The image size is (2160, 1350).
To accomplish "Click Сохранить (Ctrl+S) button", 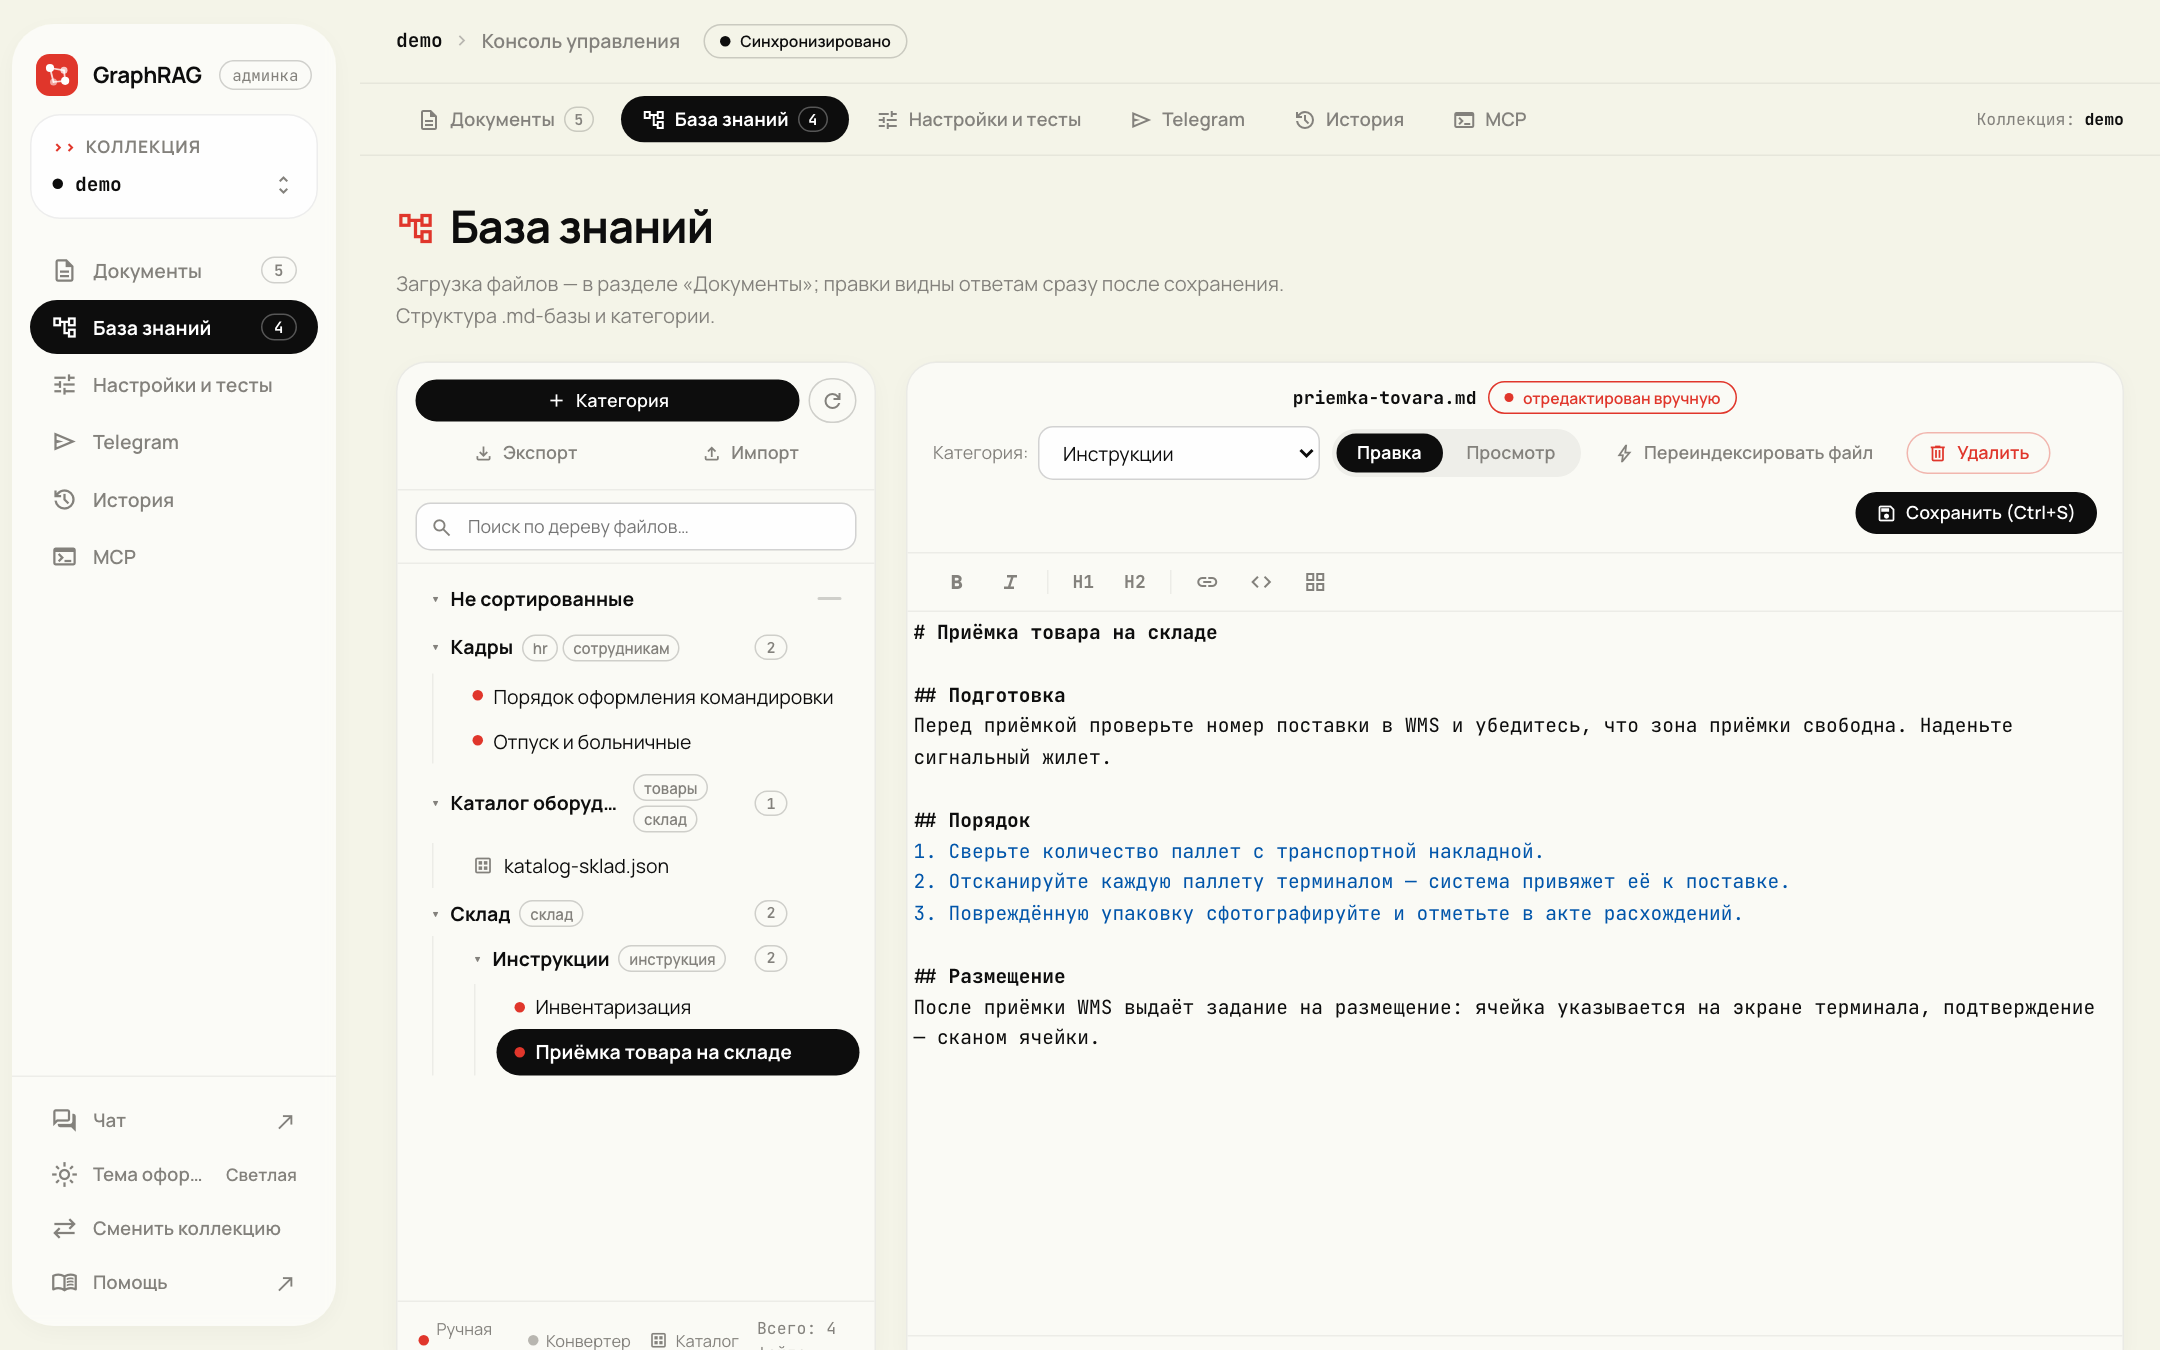I will coord(1975,513).
